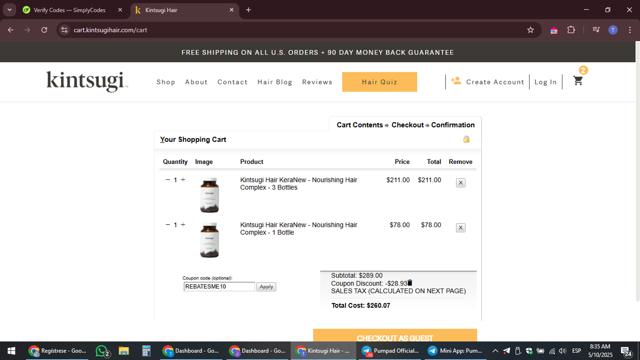Click the Total Cost: $260.07 text

(x=360, y=305)
